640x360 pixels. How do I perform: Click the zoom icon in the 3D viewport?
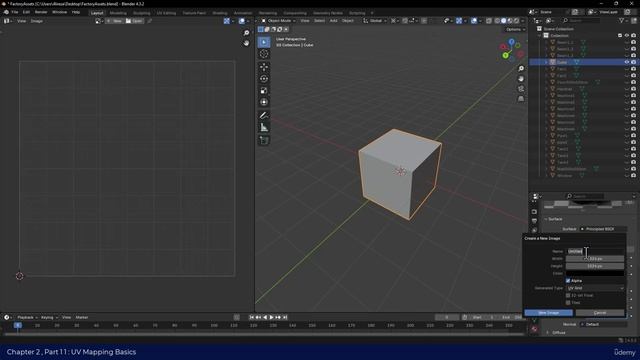pos(521,69)
